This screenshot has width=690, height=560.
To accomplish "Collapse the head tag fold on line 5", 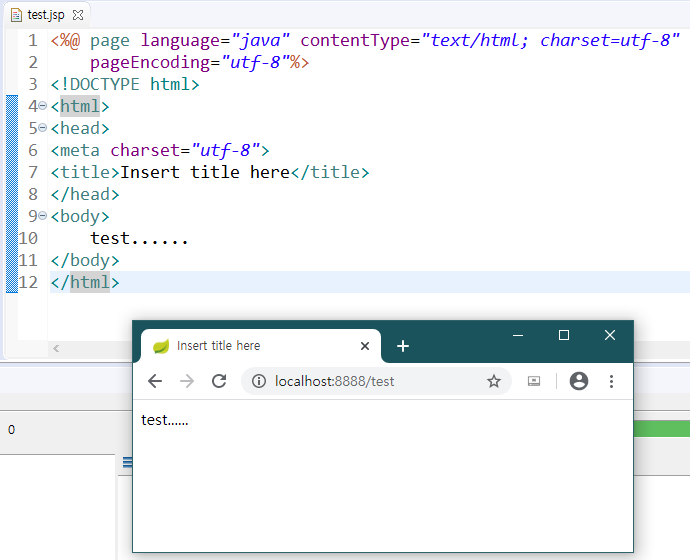I will pos(43,128).
